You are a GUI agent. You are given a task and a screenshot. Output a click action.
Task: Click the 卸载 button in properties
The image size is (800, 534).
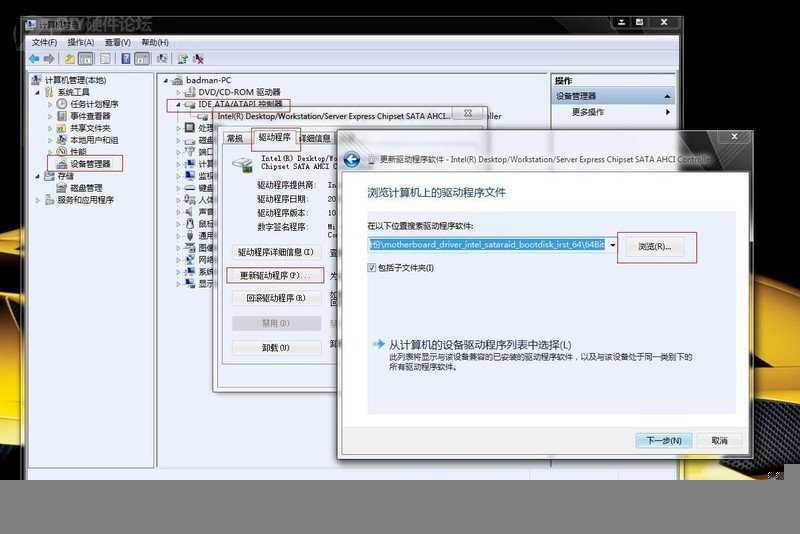tap(276, 348)
